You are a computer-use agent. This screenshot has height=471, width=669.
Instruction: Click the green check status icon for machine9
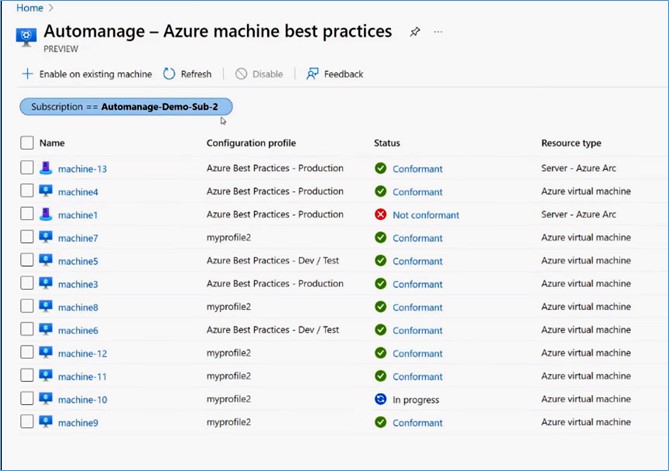381,422
